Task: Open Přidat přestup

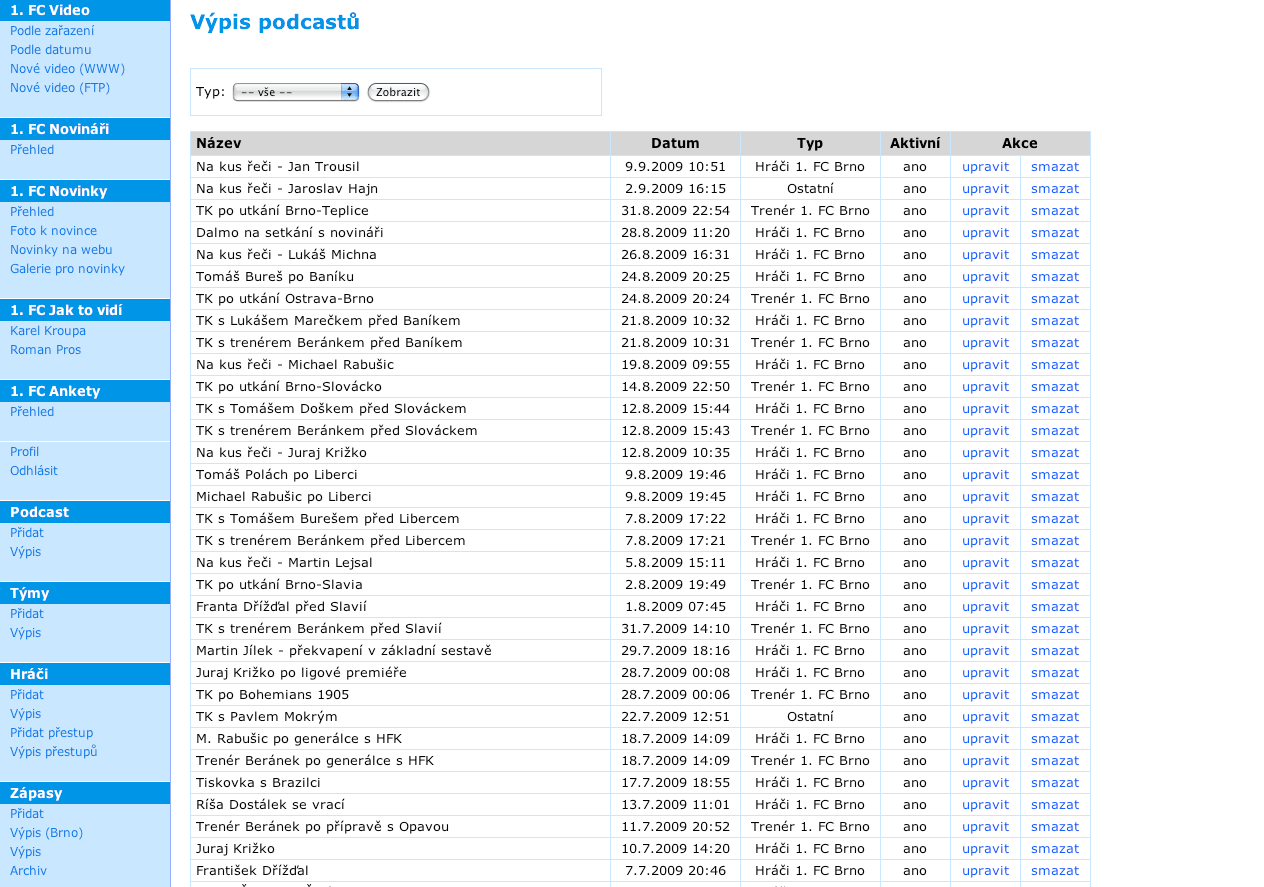Action: point(51,733)
